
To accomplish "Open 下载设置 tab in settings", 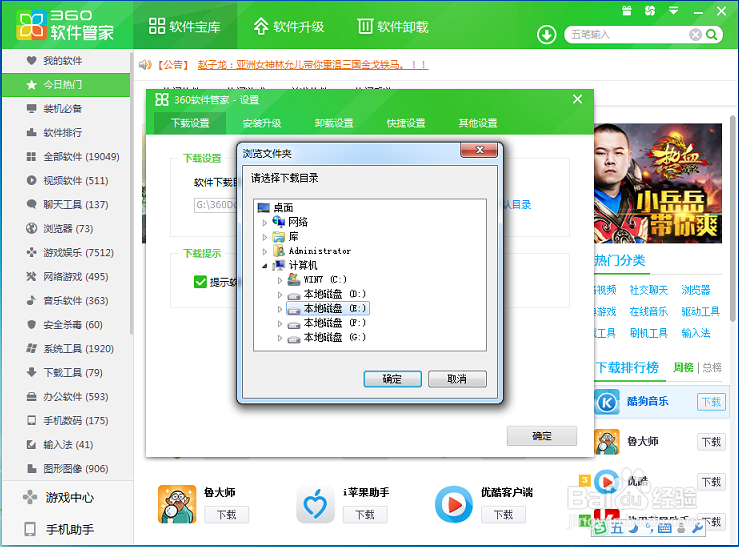I will (x=190, y=123).
